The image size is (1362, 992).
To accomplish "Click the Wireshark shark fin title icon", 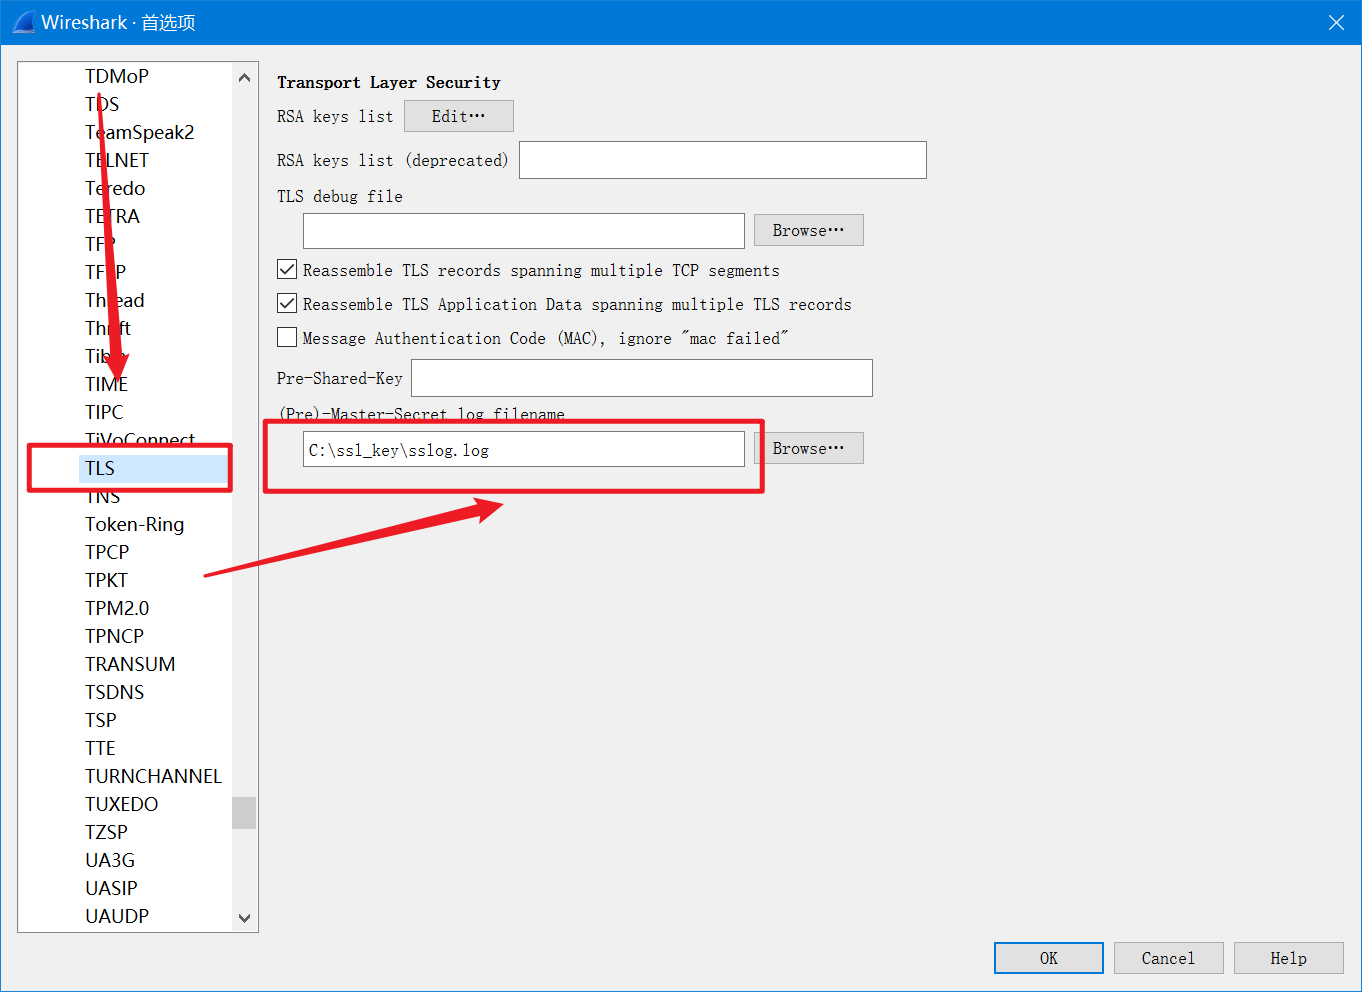I will click(x=23, y=21).
